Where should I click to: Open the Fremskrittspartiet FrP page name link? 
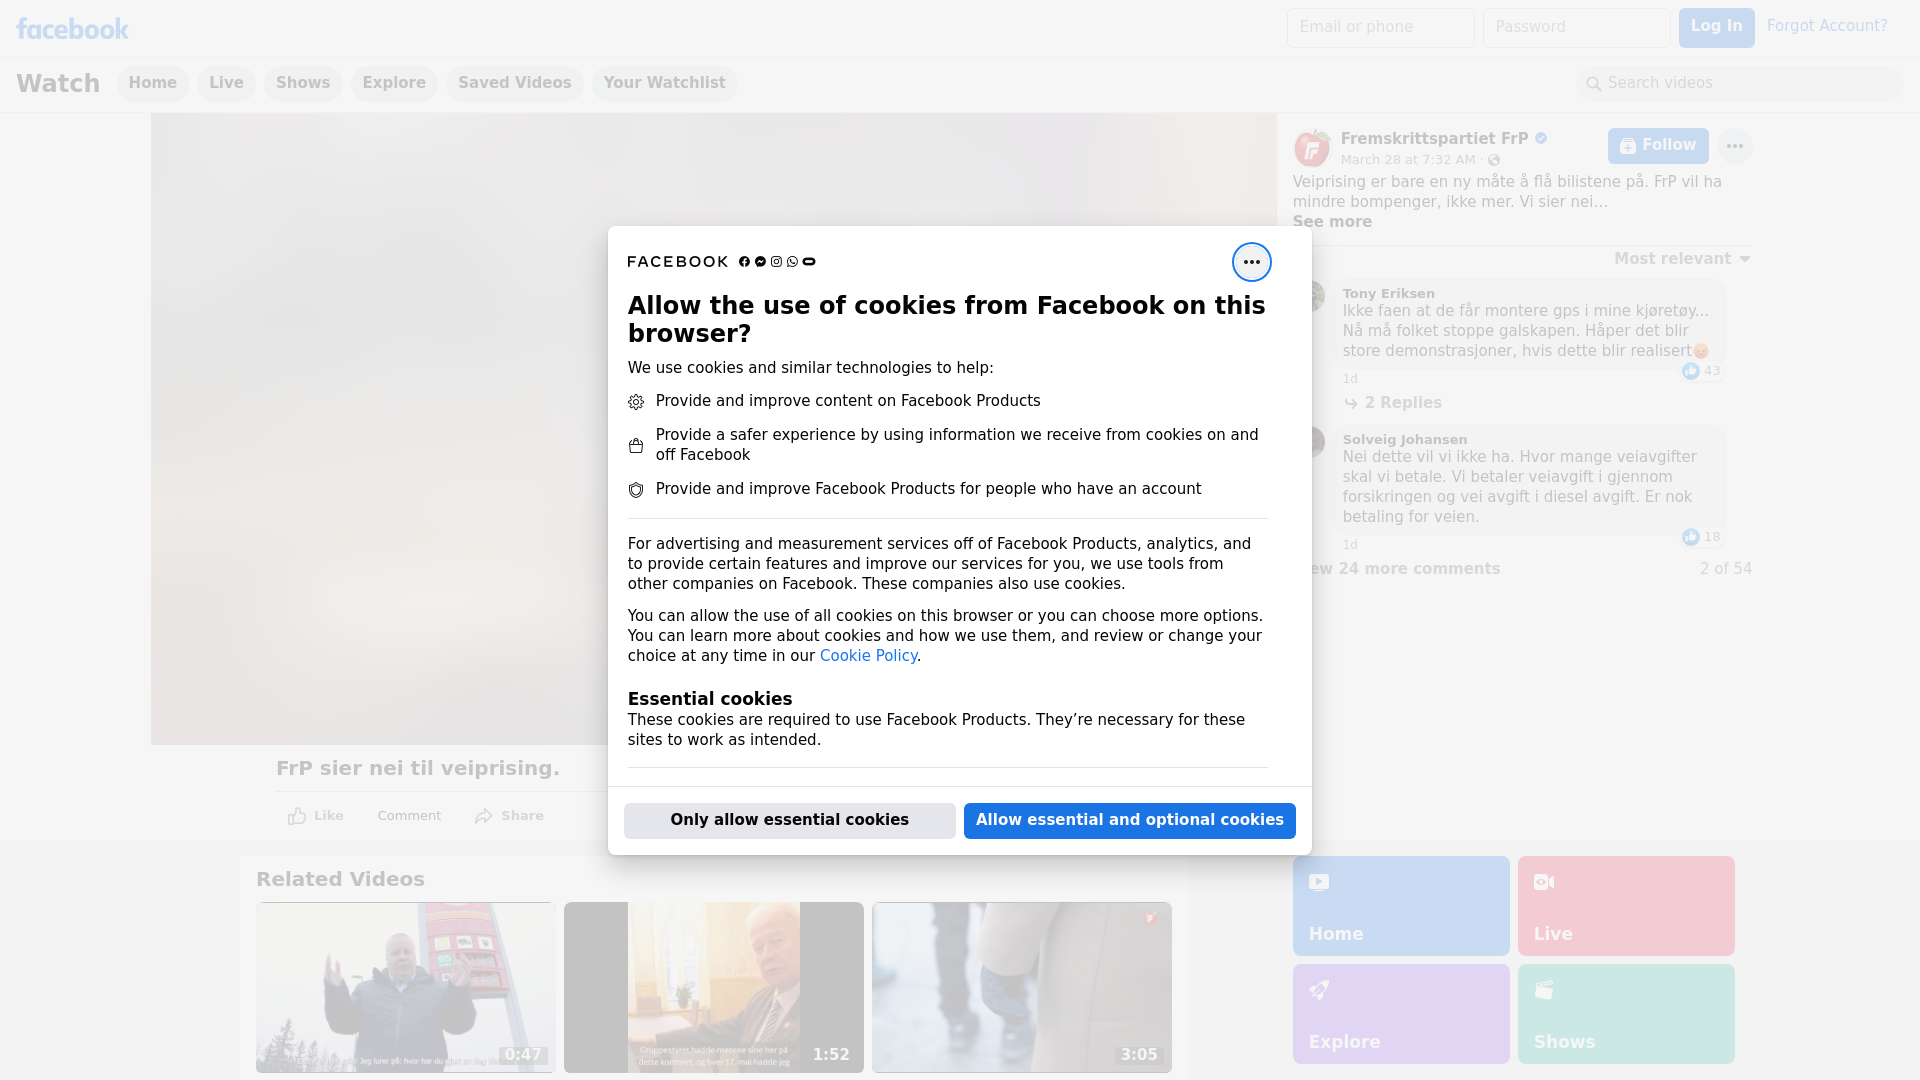1434,139
